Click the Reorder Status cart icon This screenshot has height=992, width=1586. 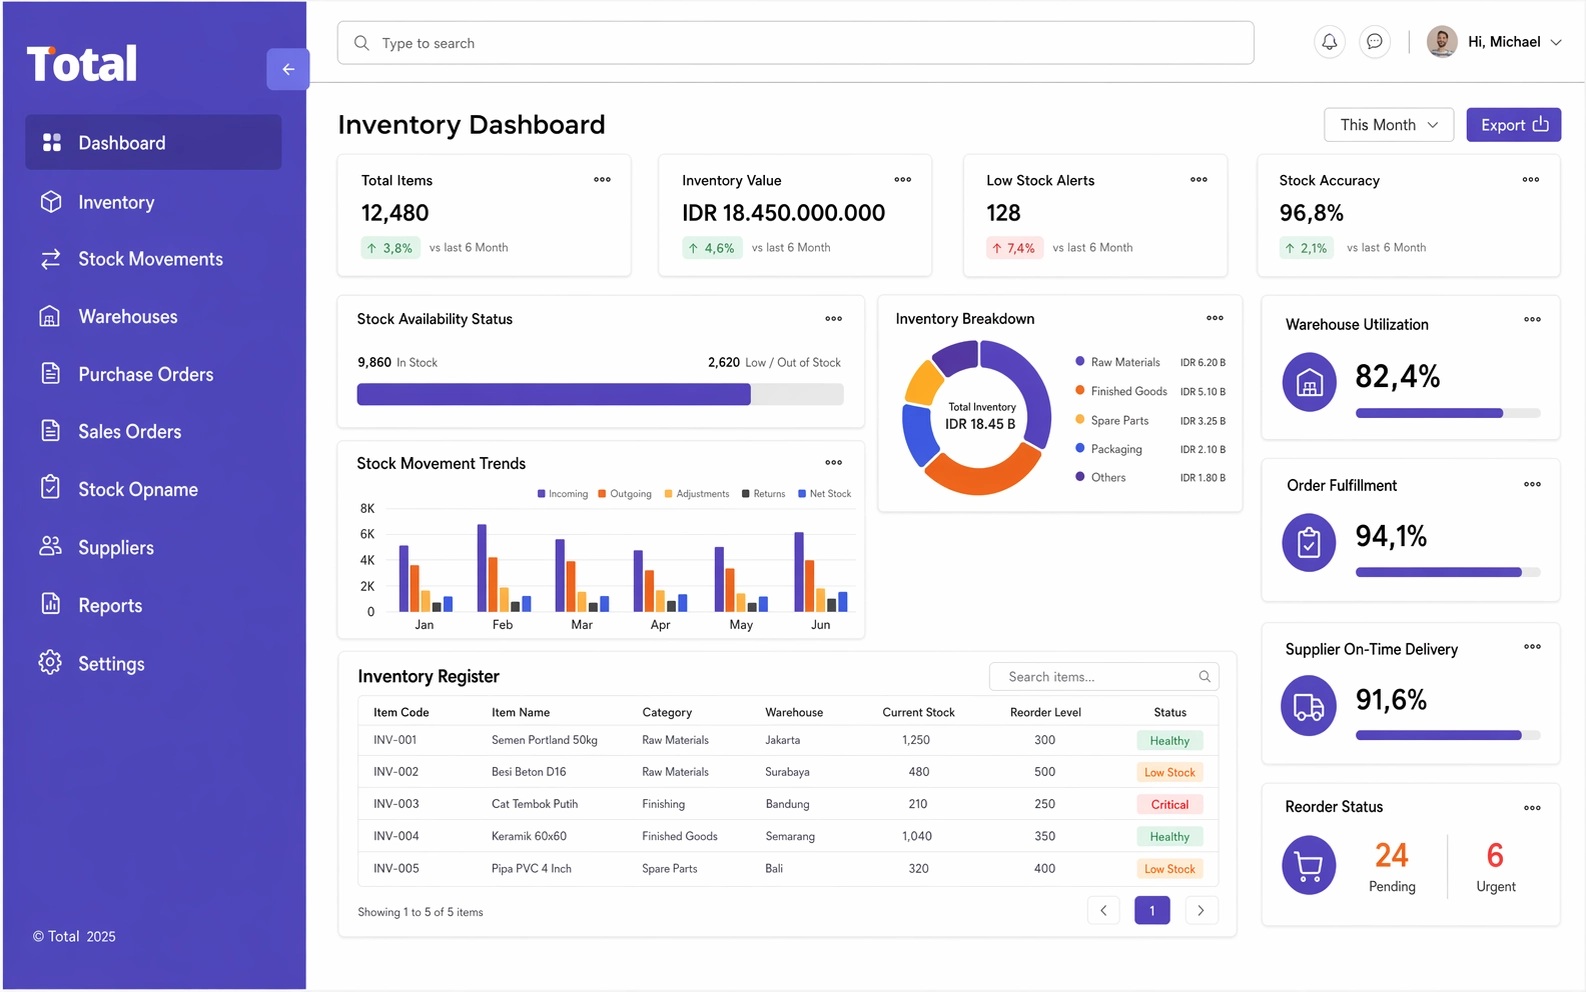[x=1309, y=865]
